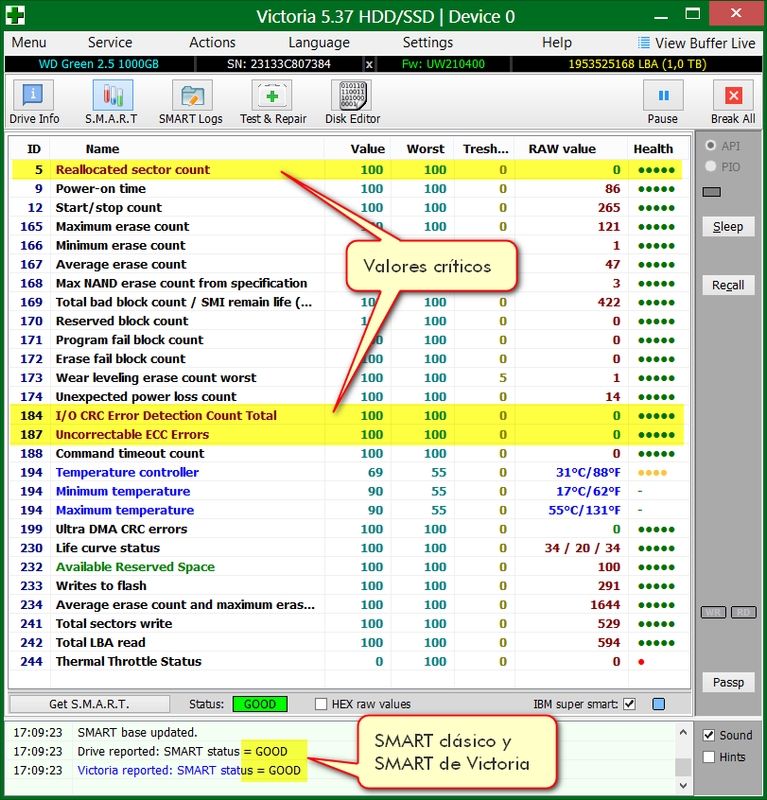The image size is (767, 800).
Task: Toggle the Sound checkbox
Action: pyautogui.click(x=708, y=735)
